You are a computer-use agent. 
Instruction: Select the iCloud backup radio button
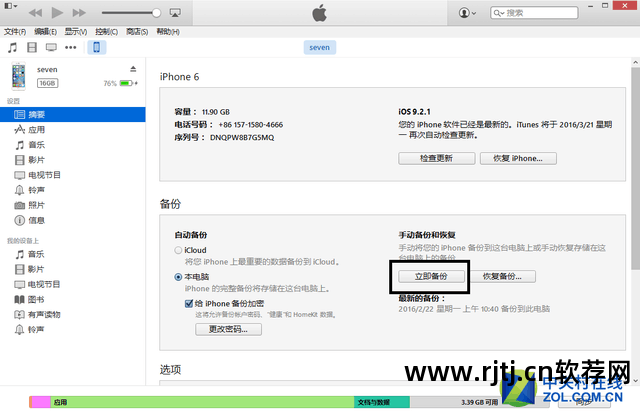coord(178,250)
